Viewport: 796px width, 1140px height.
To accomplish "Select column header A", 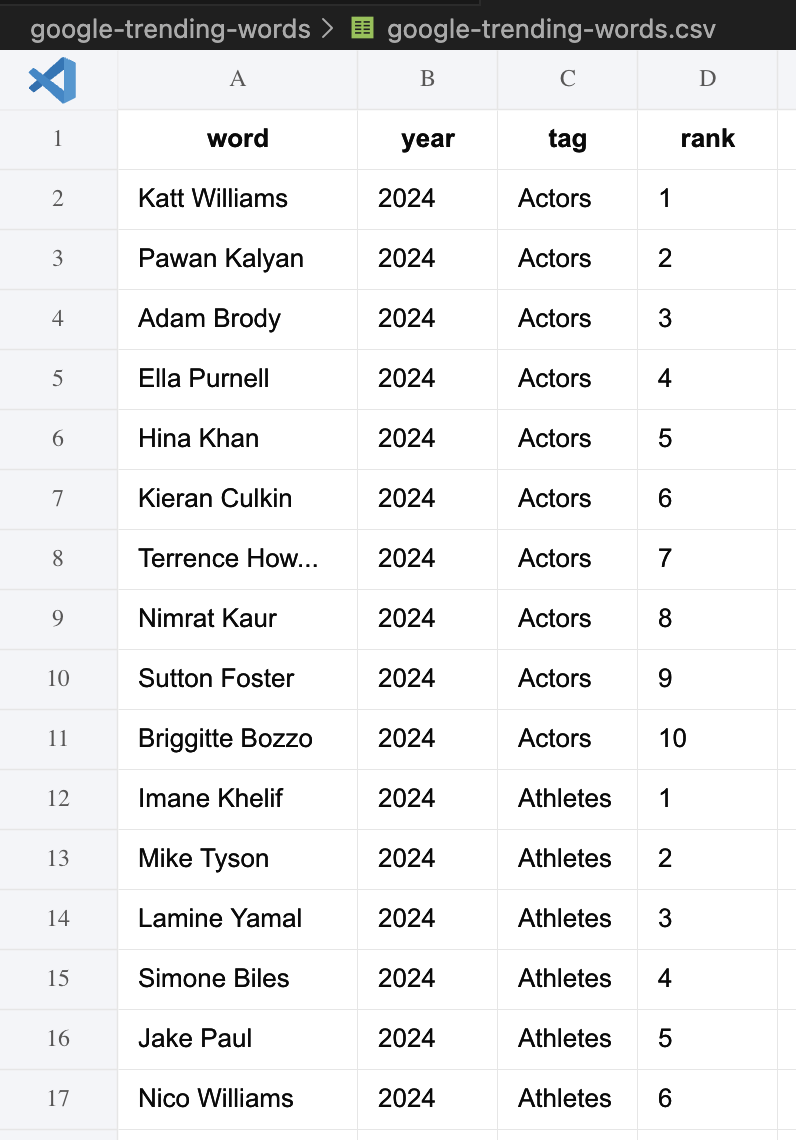I will point(237,79).
